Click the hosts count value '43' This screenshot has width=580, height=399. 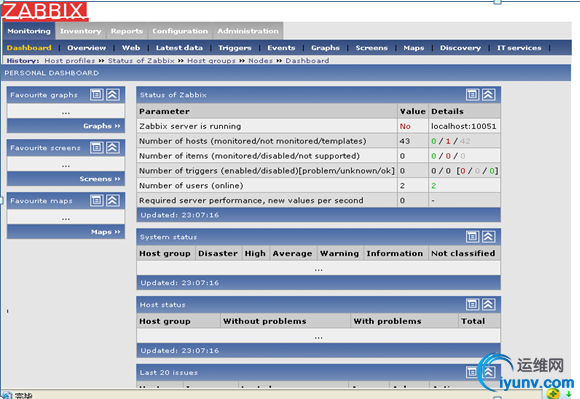[405, 141]
